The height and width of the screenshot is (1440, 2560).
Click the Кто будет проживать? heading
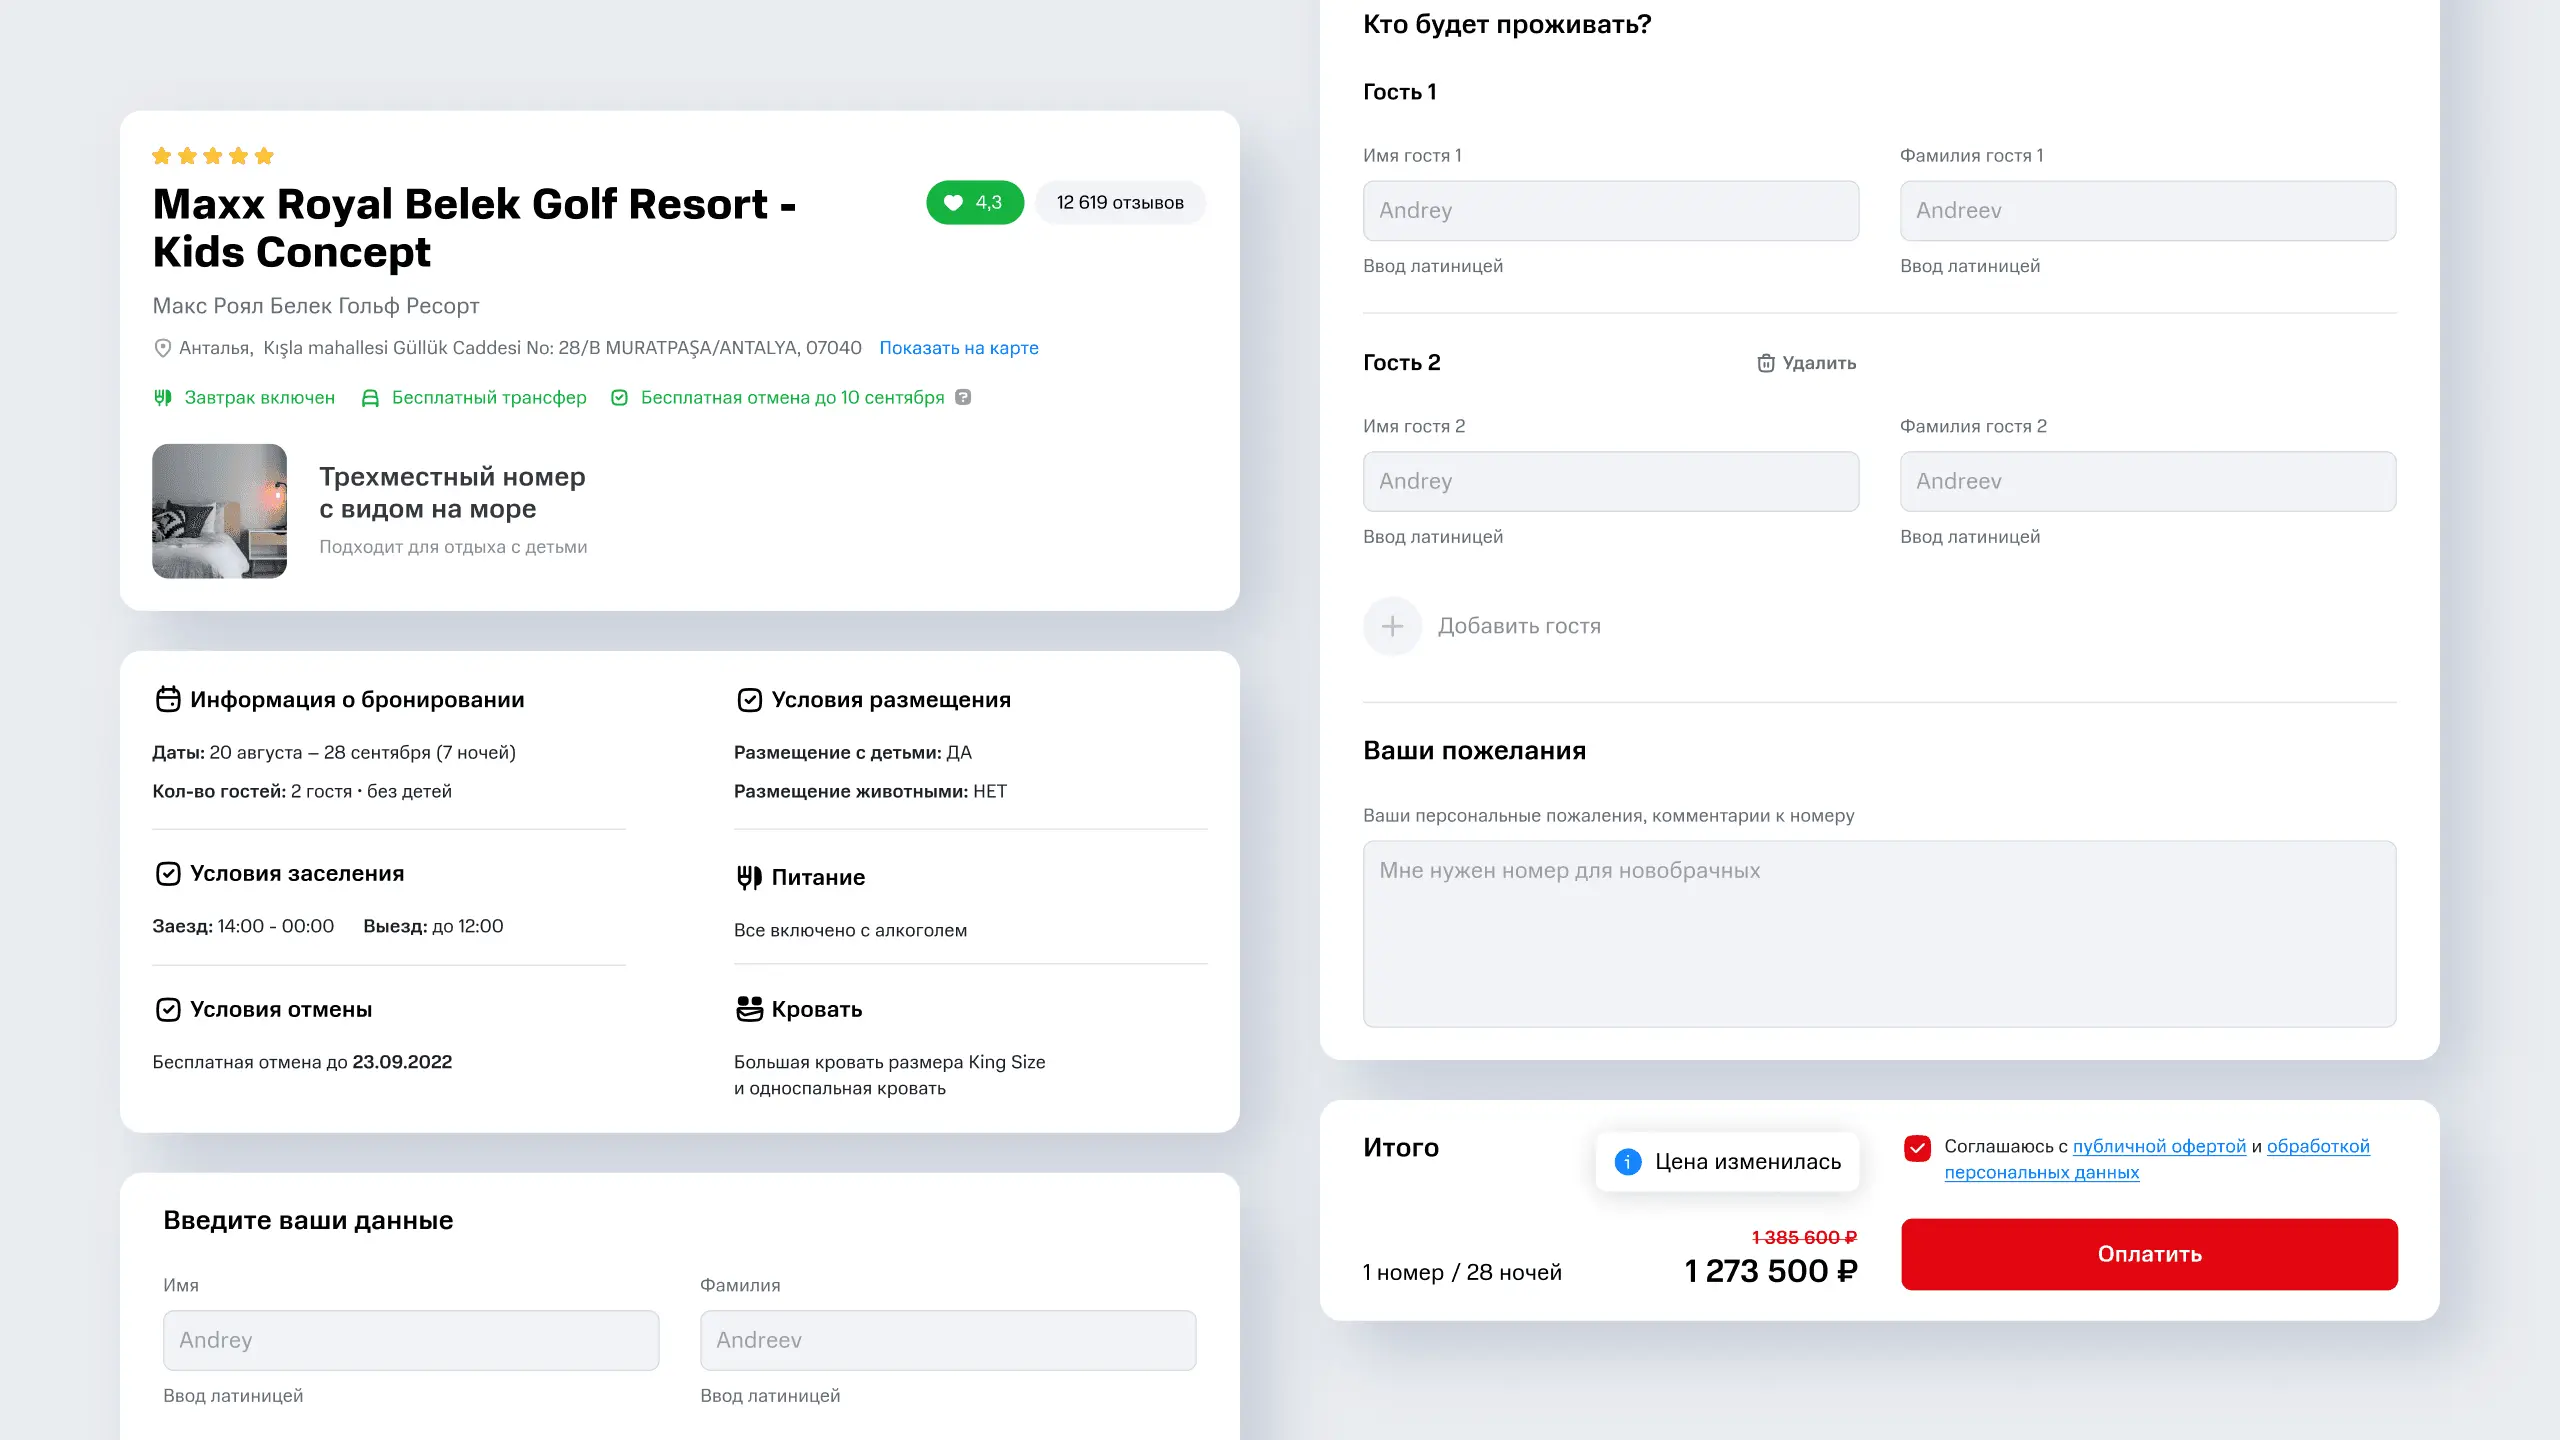click(1507, 24)
